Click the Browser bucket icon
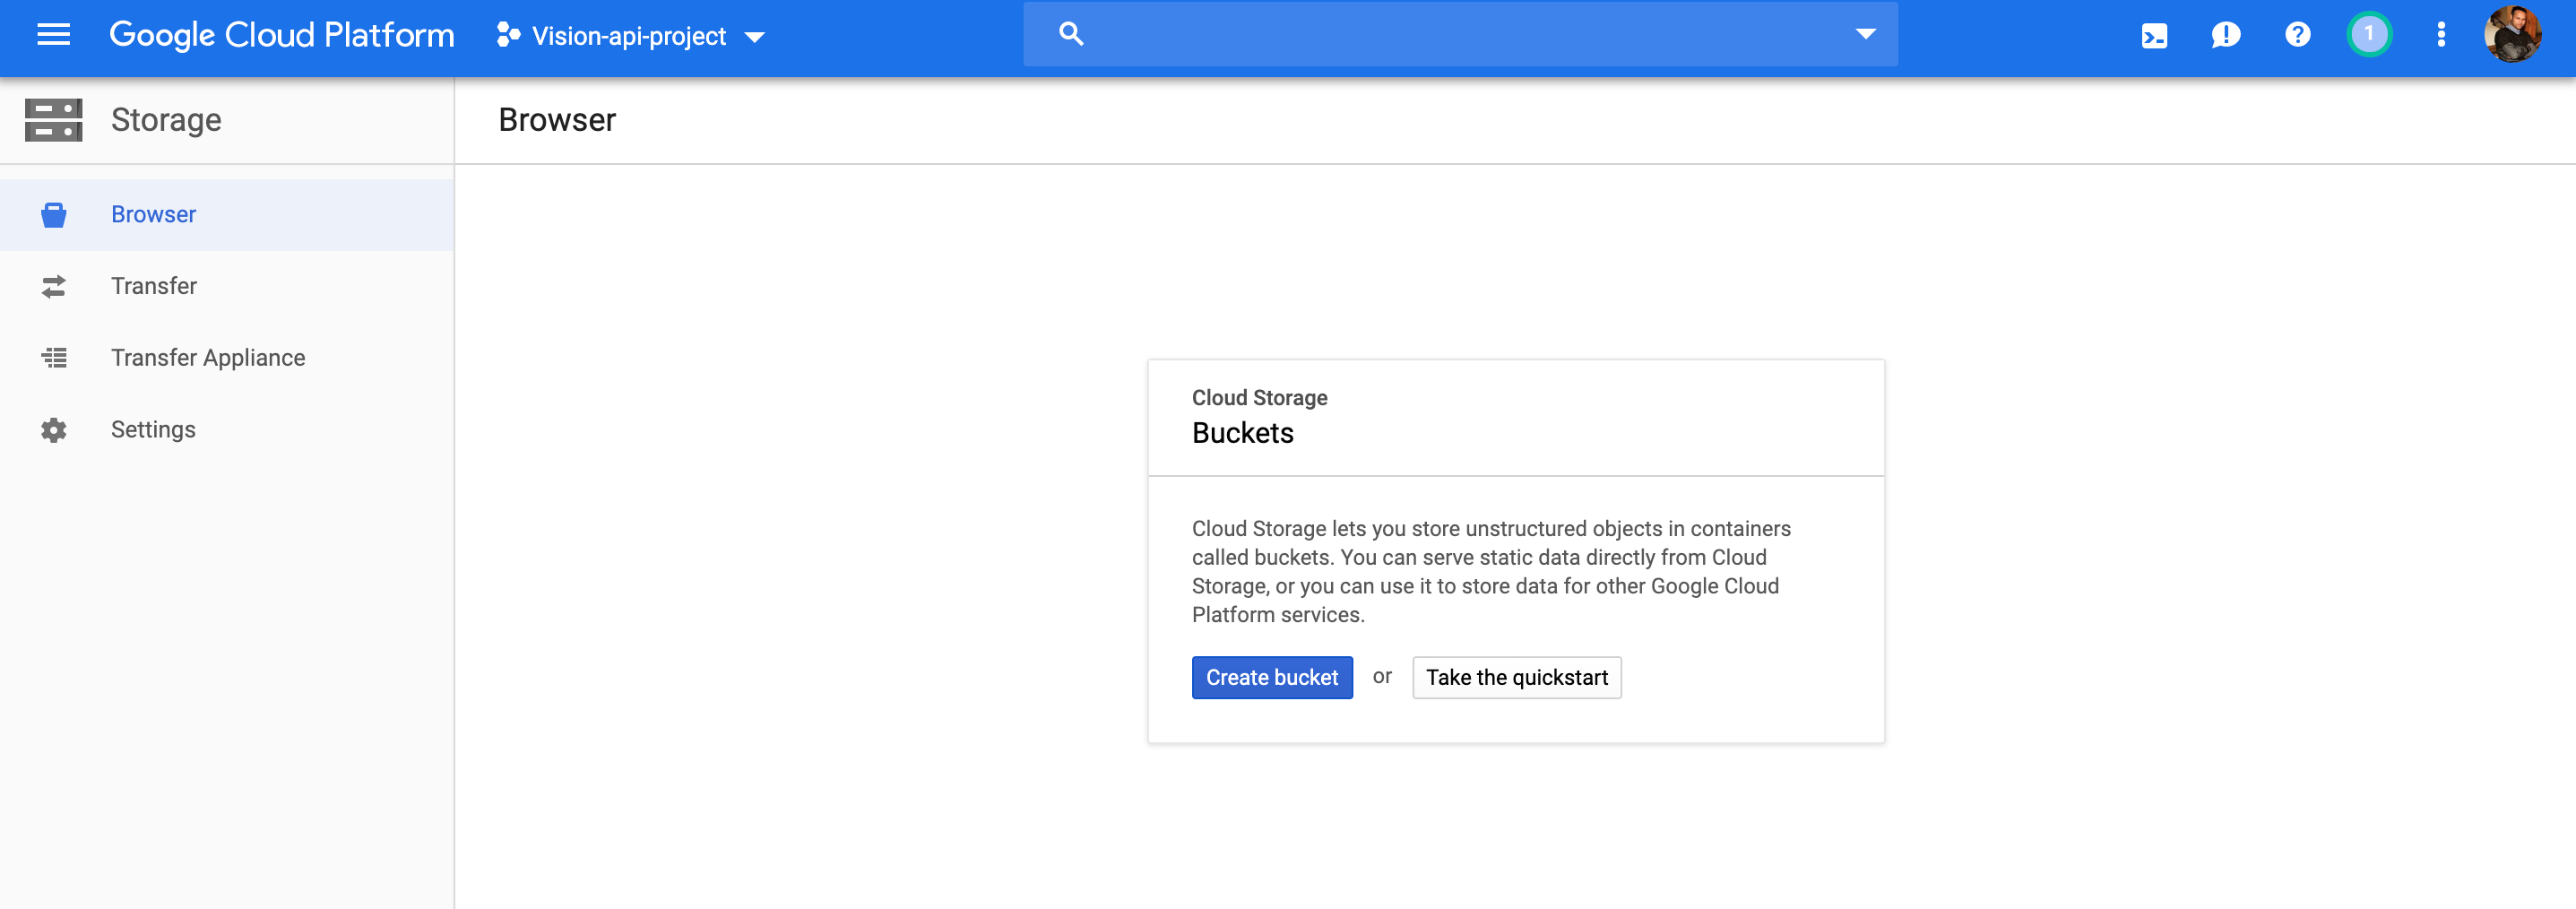 click(54, 215)
